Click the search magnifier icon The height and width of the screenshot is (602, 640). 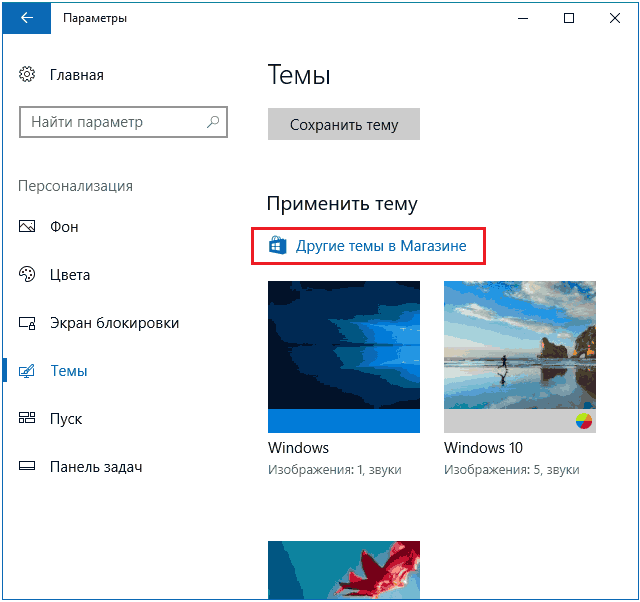pos(213,122)
